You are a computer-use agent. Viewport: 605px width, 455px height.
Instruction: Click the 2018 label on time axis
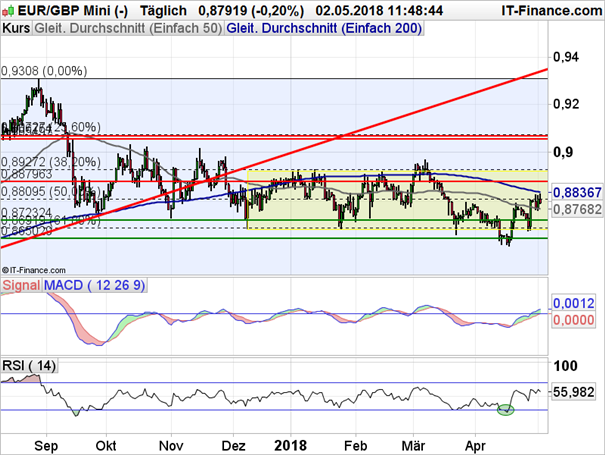click(x=291, y=446)
